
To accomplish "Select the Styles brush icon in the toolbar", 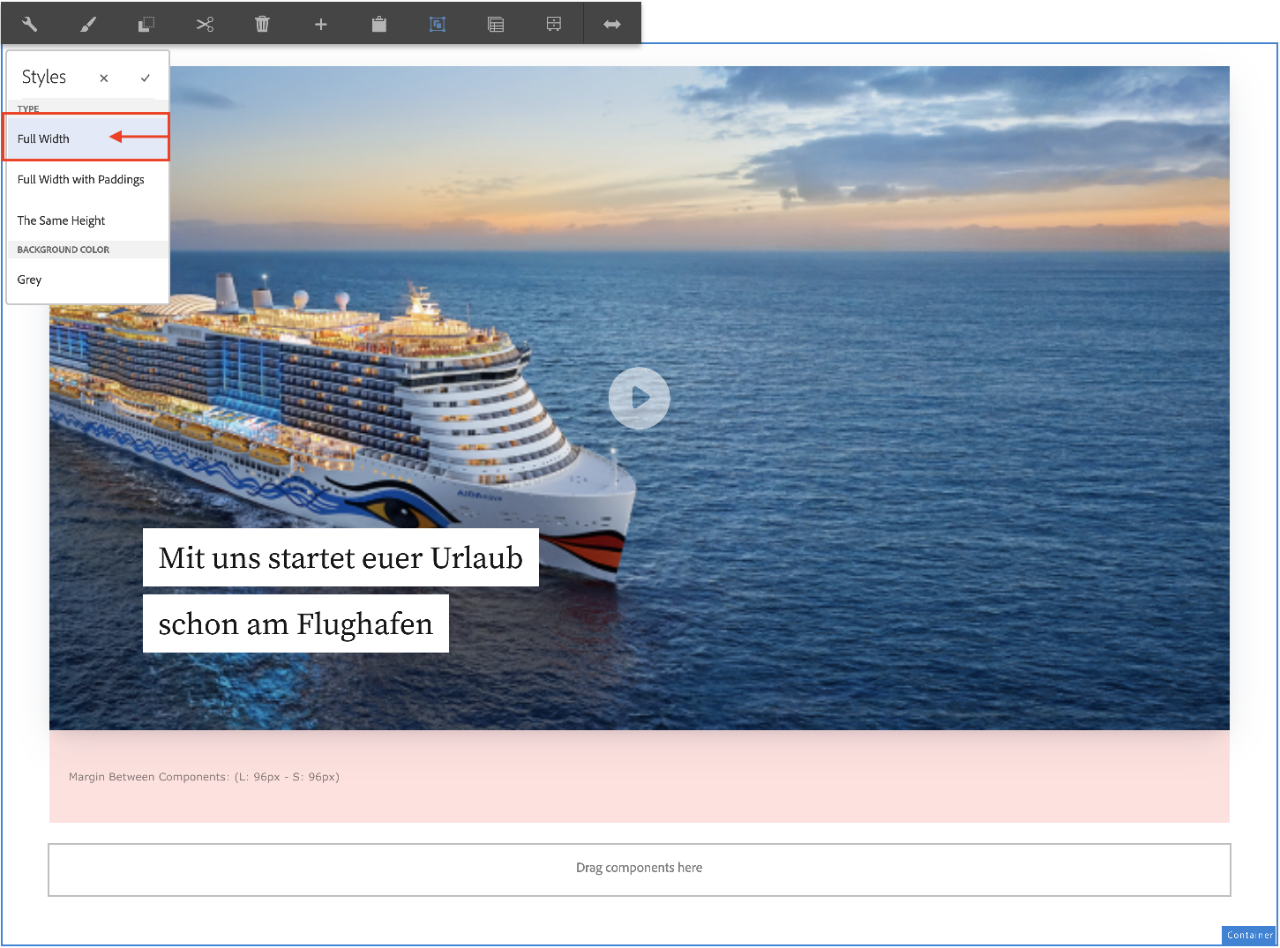I will tap(88, 23).
